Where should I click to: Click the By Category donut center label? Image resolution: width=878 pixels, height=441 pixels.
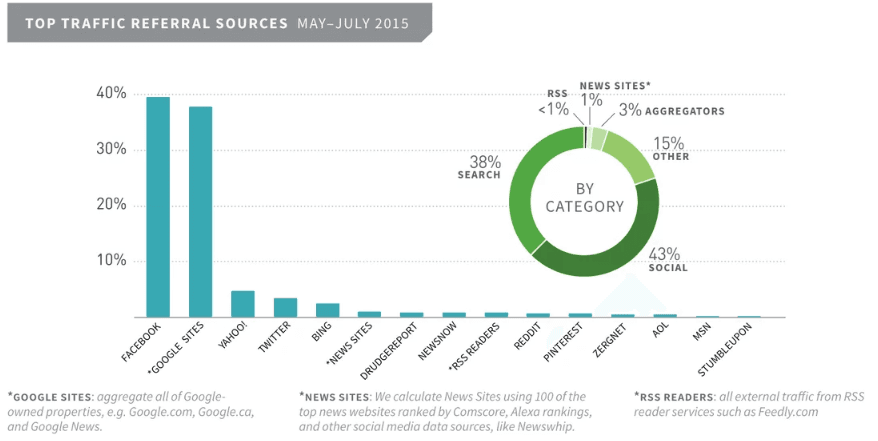click(x=585, y=198)
